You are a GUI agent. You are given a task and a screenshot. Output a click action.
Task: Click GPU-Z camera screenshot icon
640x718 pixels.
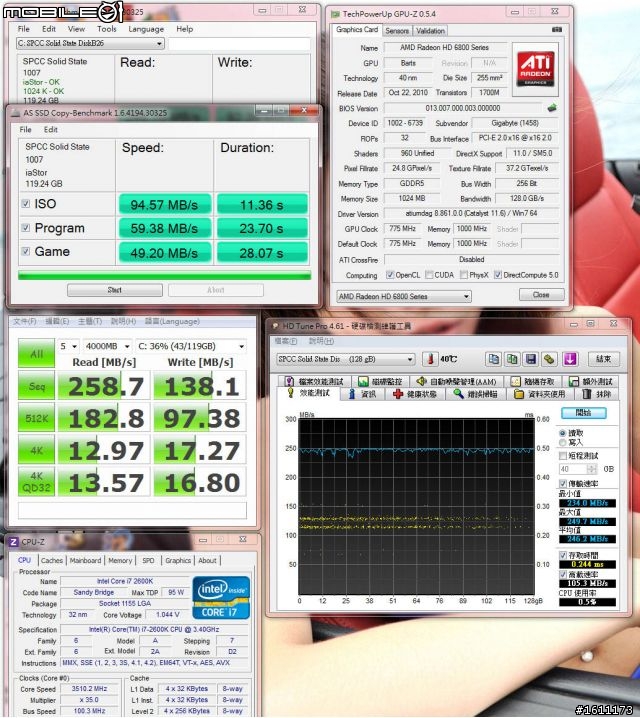tap(557, 30)
